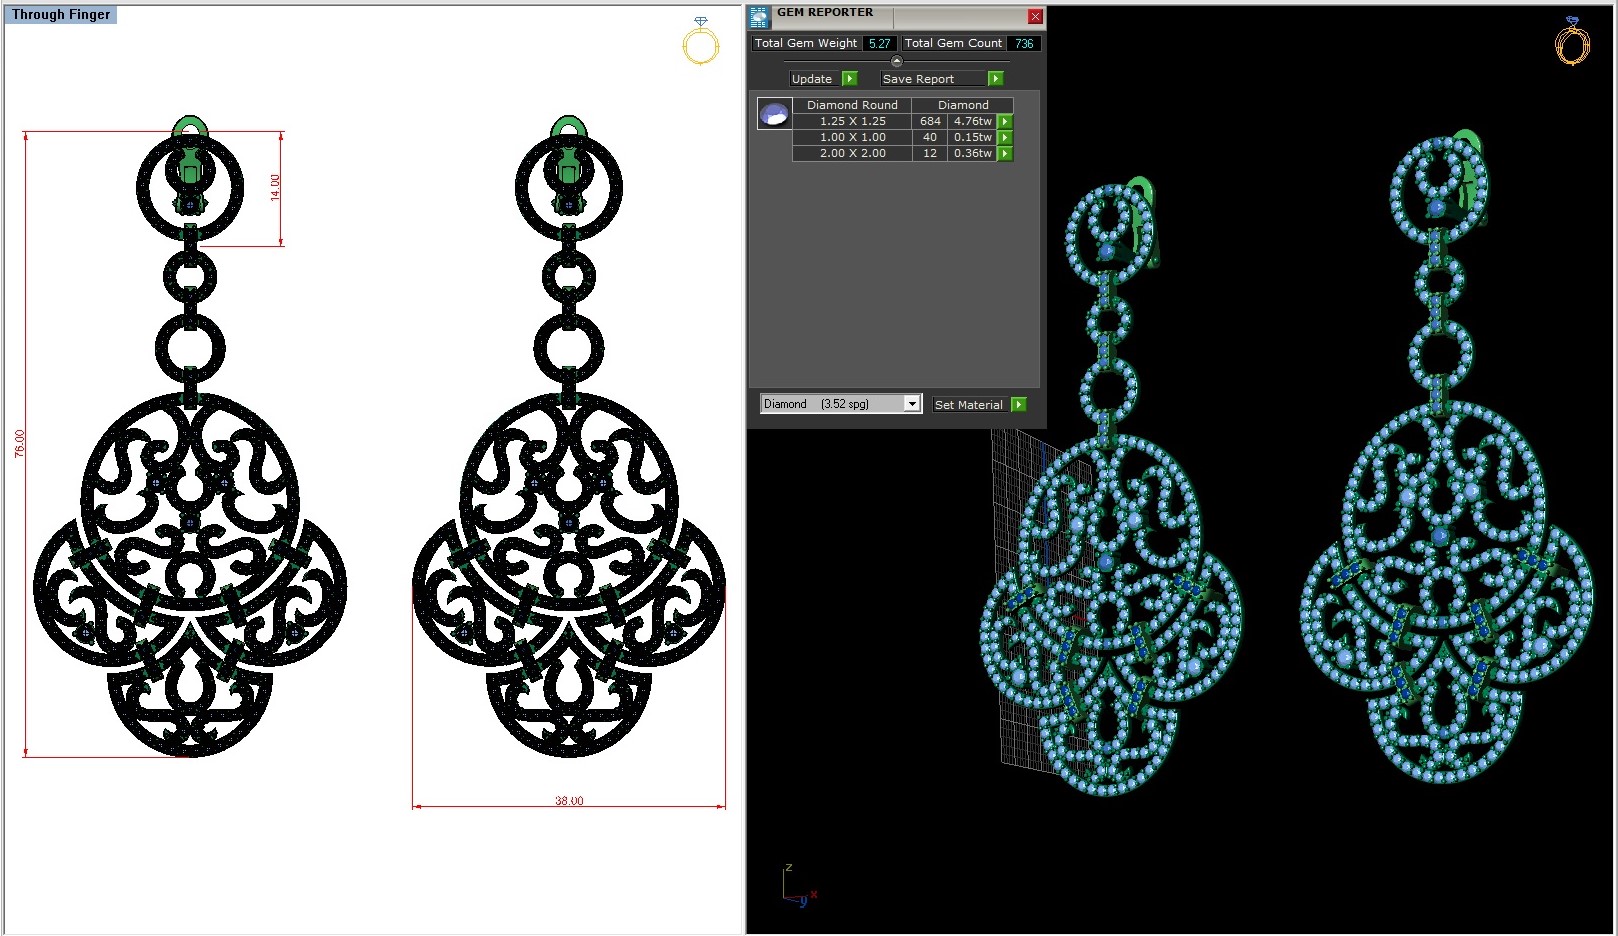Click the Through Finger viewport label
This screenshot has width=1618, height=936.
click(x=61, y=15)
